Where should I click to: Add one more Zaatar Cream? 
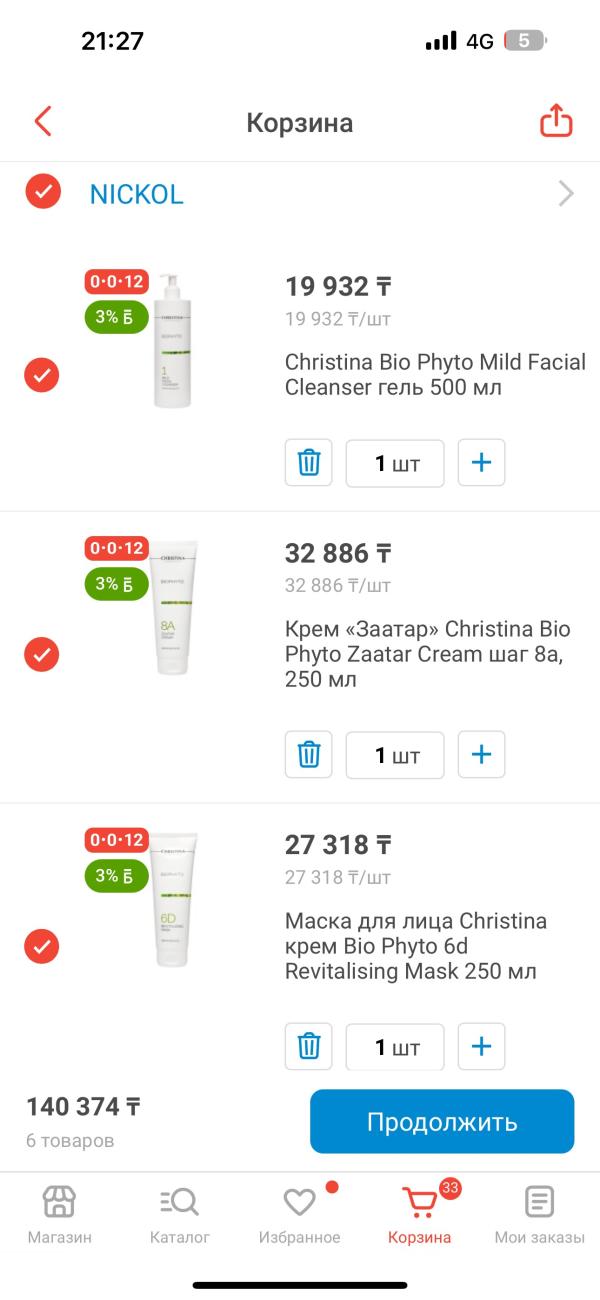481,755
